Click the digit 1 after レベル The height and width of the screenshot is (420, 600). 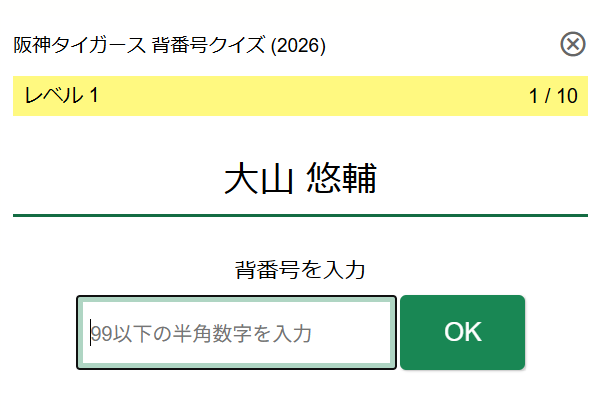pos(93,96)
